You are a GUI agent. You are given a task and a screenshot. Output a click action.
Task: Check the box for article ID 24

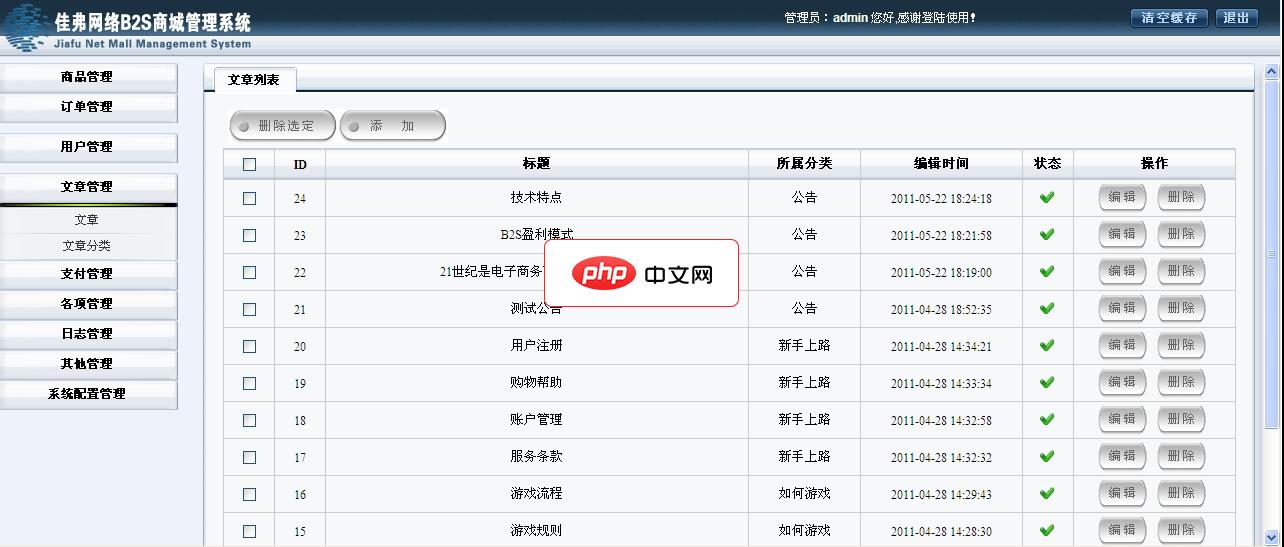point(249,198)
